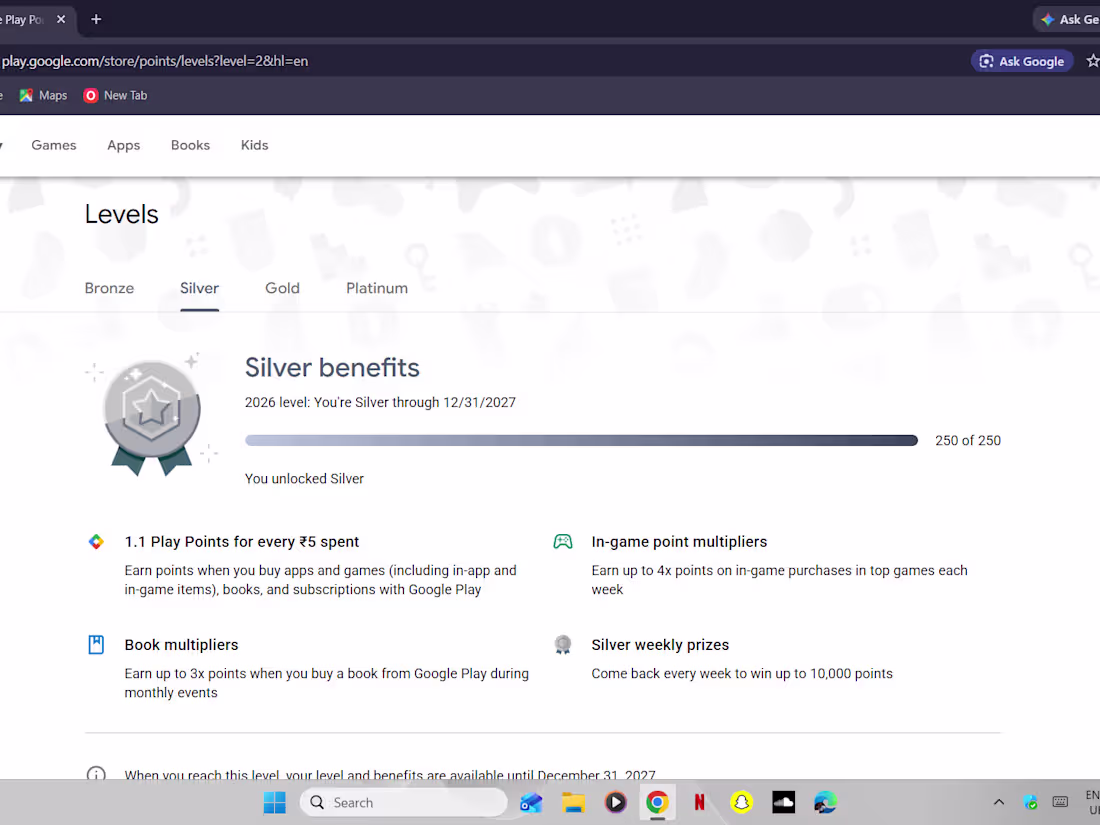Click the '250 of 250' points text
1100x825 pixels.
(x=968, y=441)
